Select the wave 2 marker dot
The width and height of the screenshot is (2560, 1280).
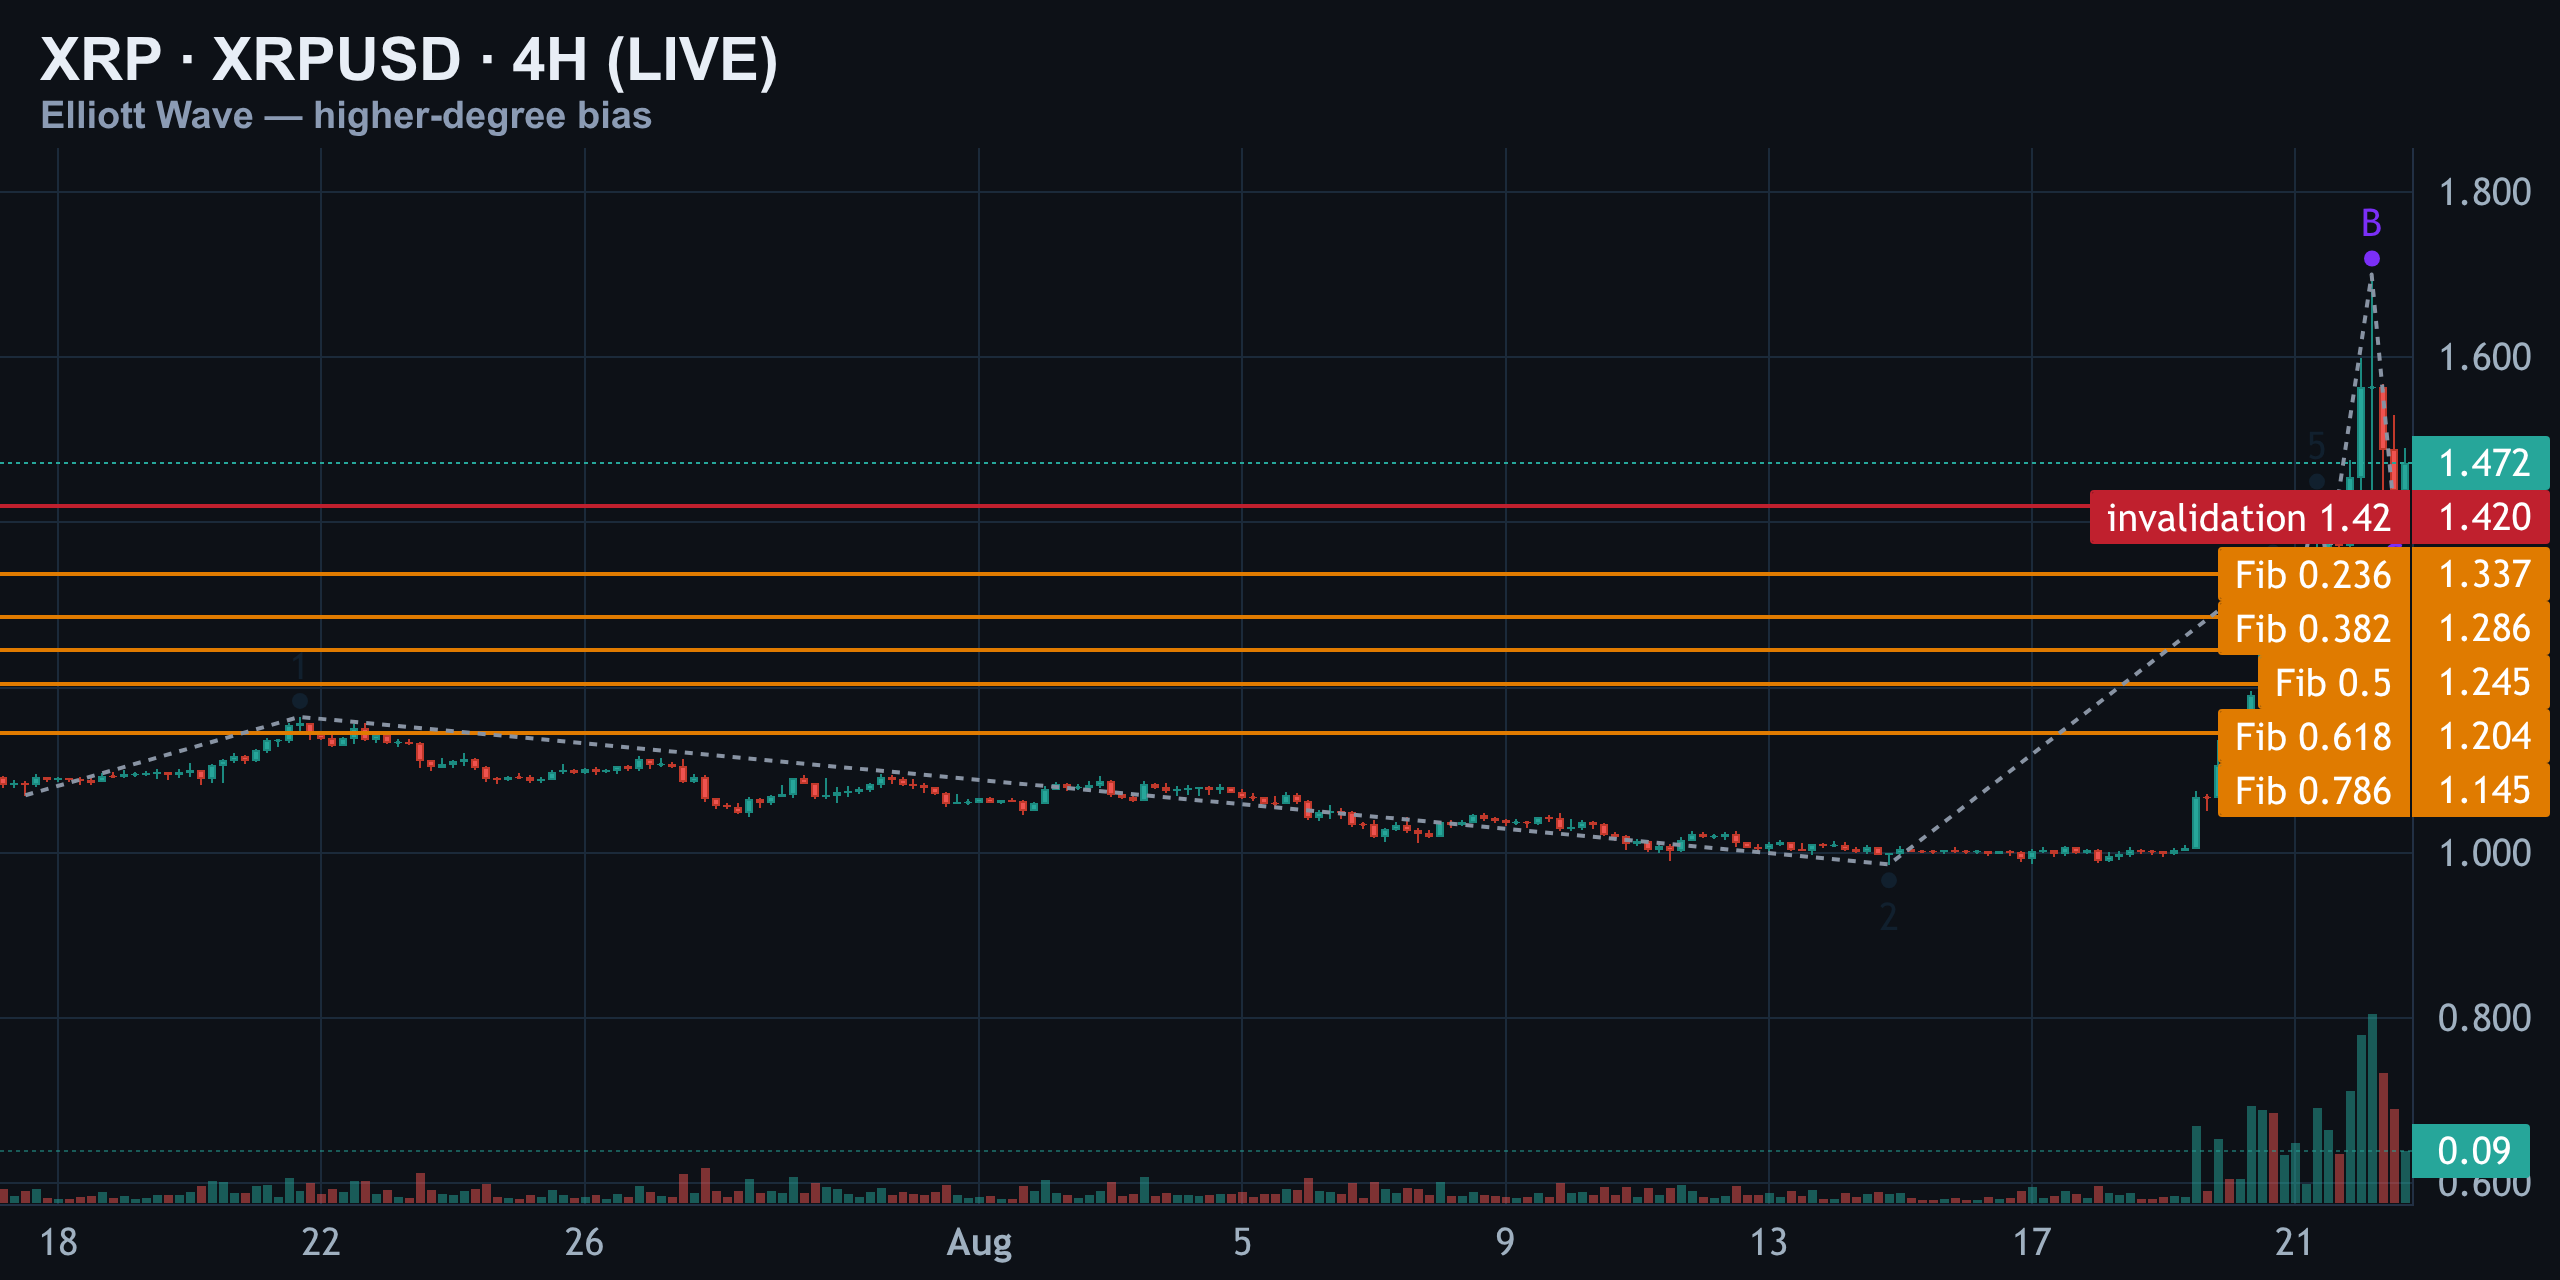[x=1888, y=881]
